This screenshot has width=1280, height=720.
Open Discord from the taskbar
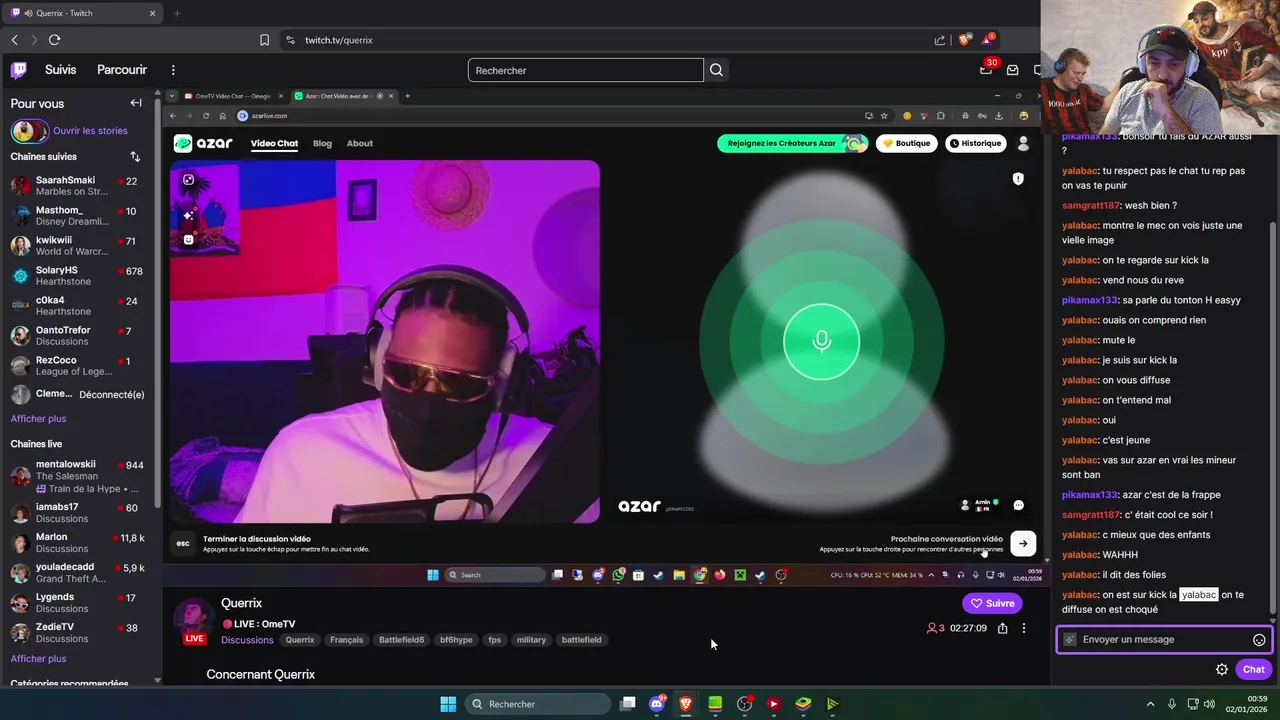[x=657, y=704]
